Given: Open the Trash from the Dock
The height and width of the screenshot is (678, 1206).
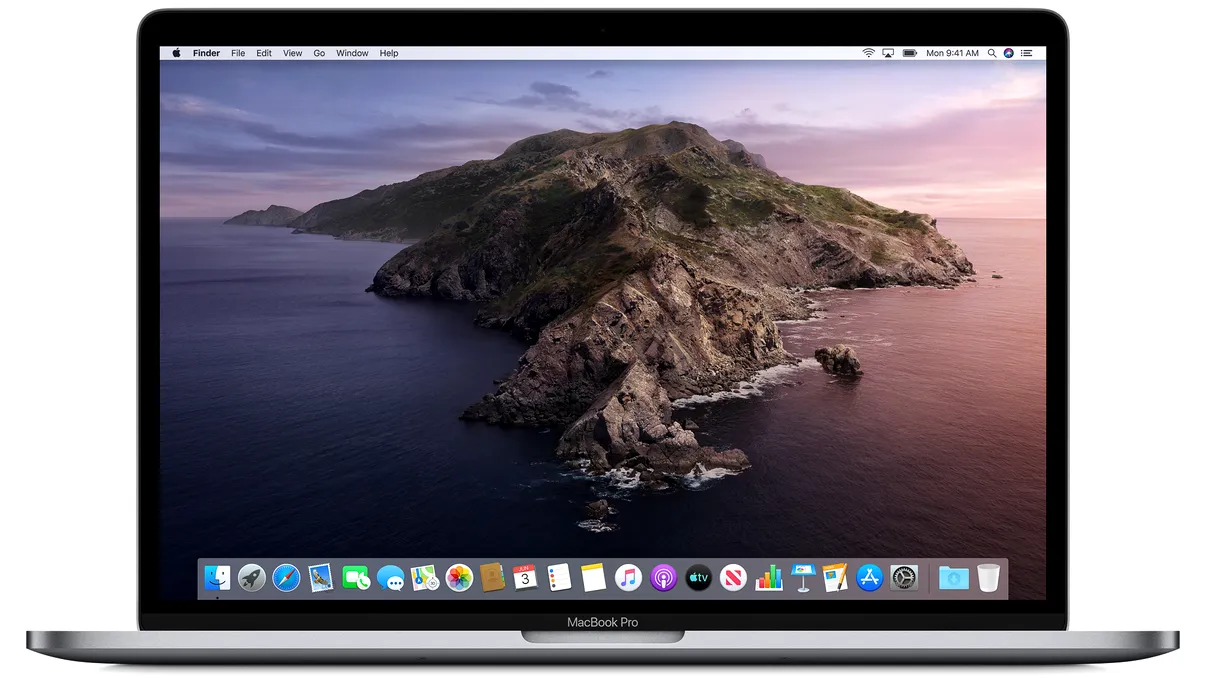Looking at the screenshot, I should click(x=989, y=578).
